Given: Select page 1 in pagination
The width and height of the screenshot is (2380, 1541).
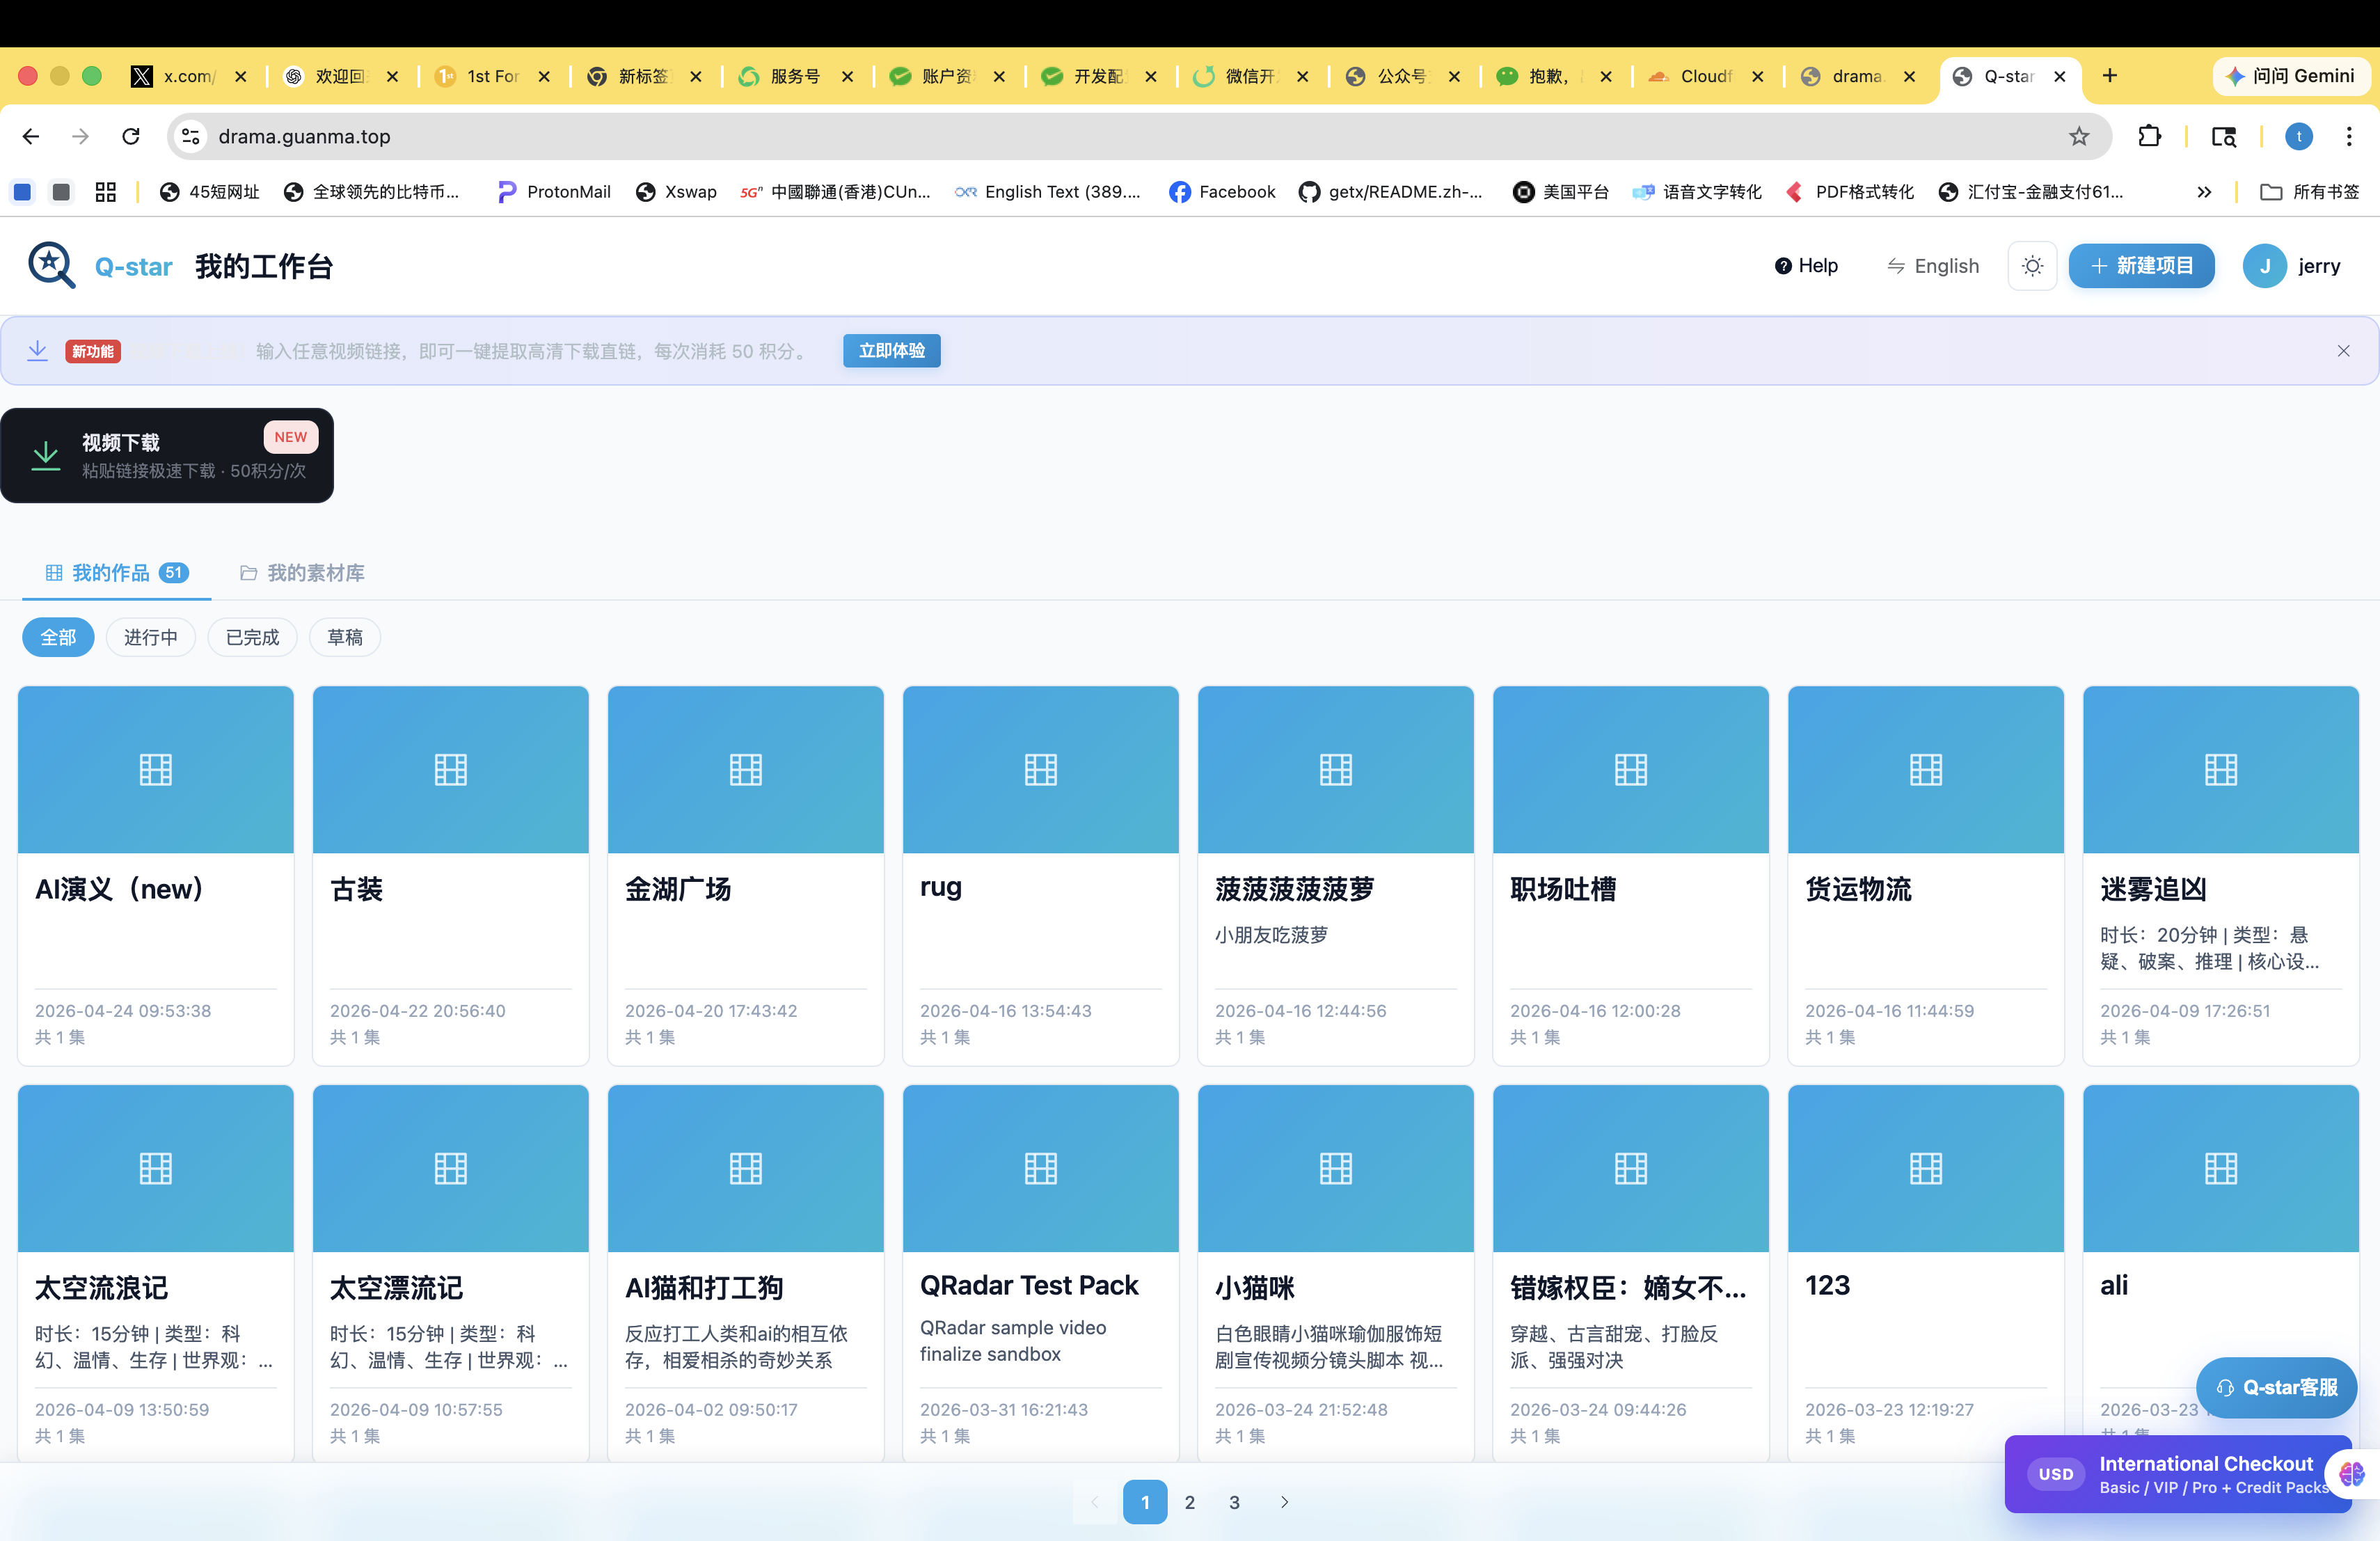Looking at the screenshot, I should (1145, 1502).
